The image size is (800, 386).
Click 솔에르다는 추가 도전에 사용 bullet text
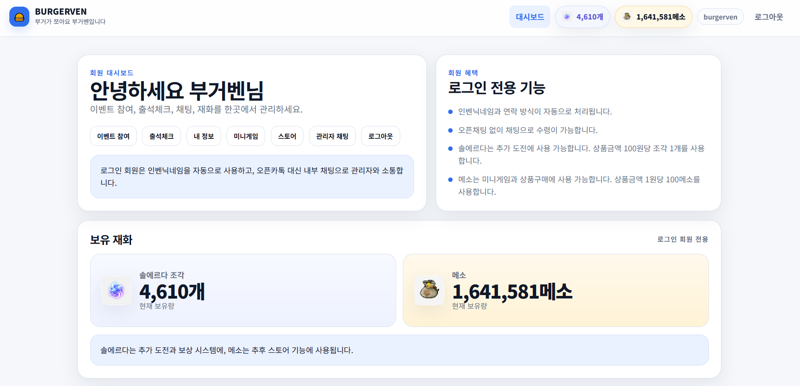click(581, 155)
